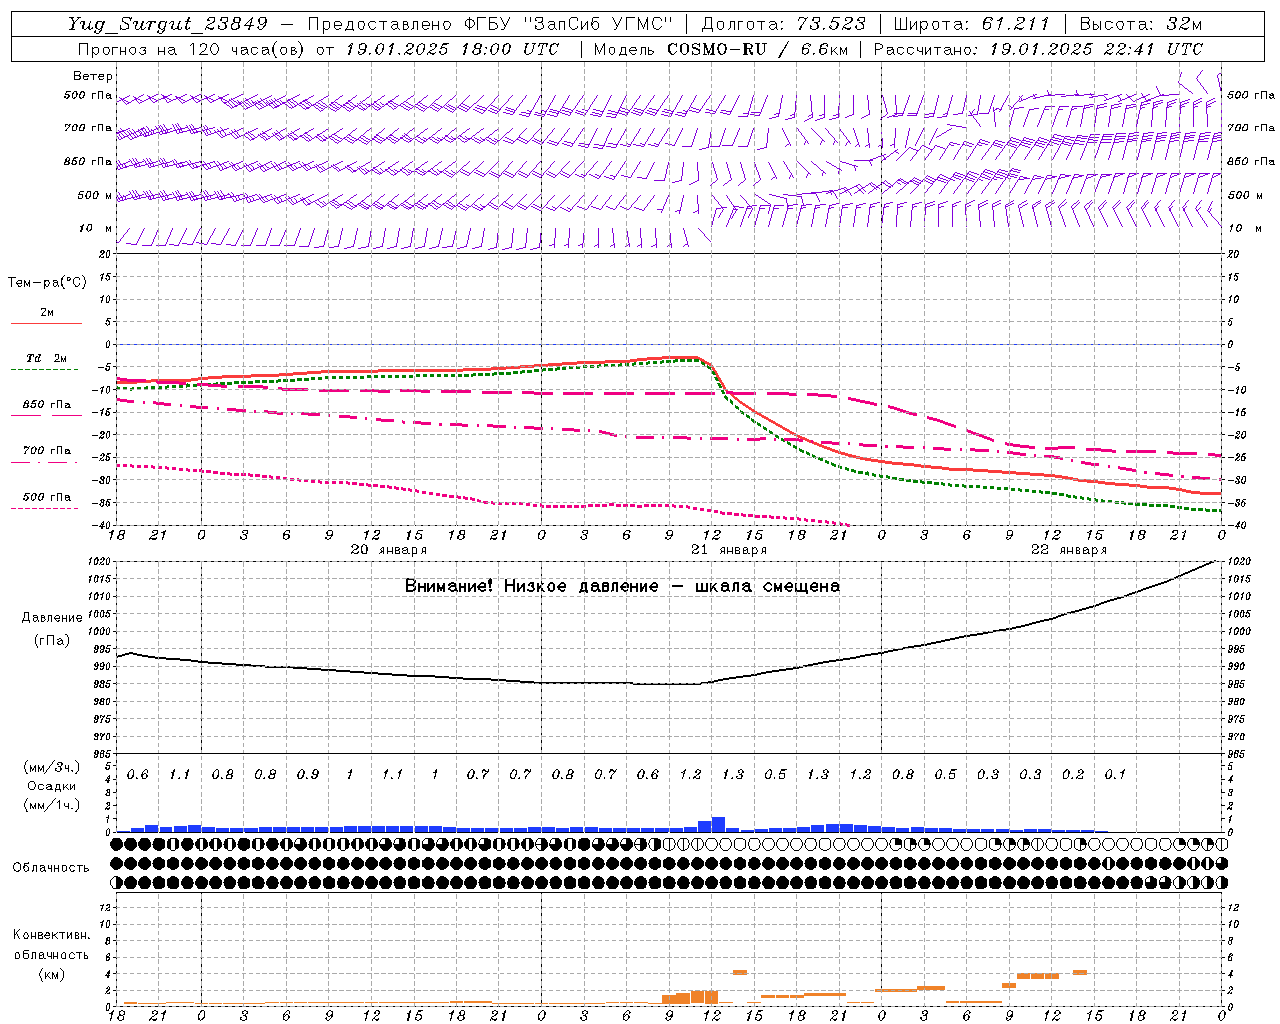The height and width of the screenshot is (1024, 1280).
Task: Select the 'Широта: 61.211' header field
Action: (971, 24)
